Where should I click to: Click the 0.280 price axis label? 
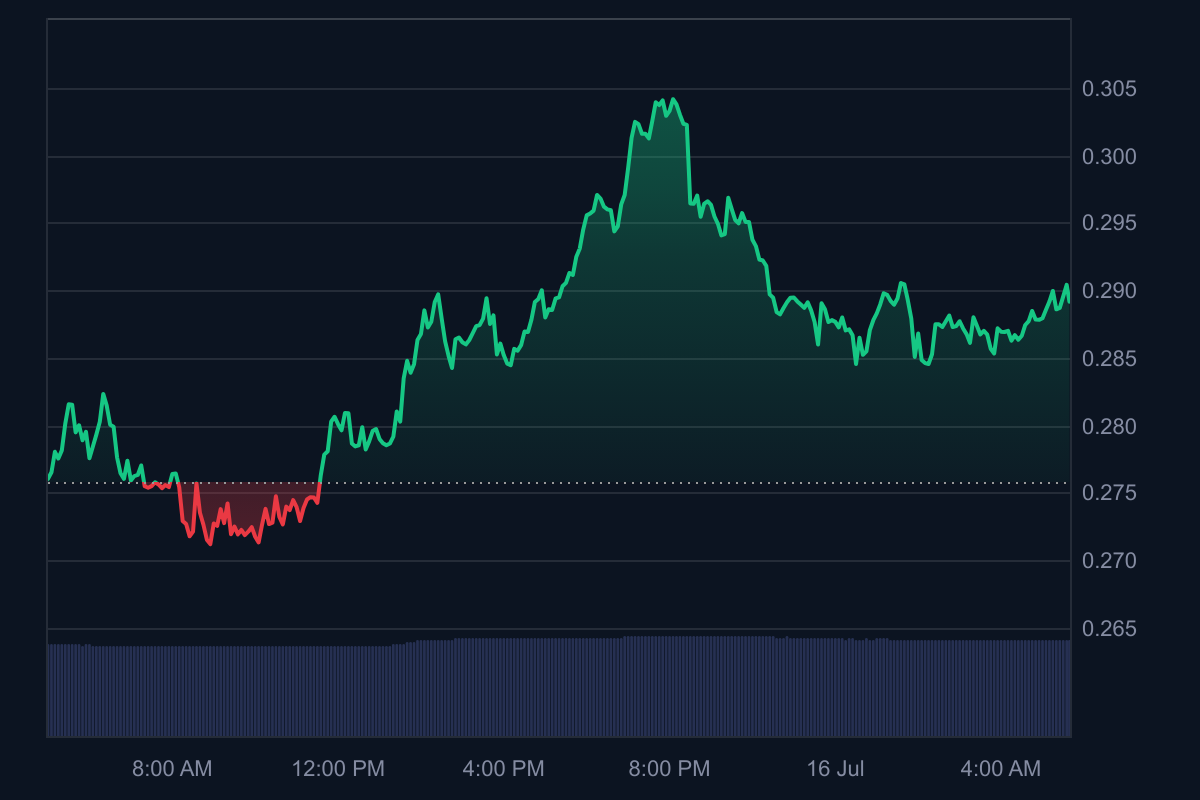point(1109,427)
